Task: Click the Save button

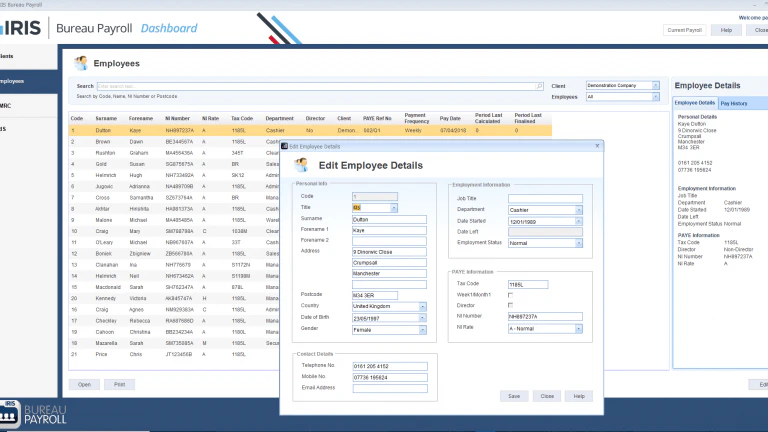Action: click(x=514, y=396)
